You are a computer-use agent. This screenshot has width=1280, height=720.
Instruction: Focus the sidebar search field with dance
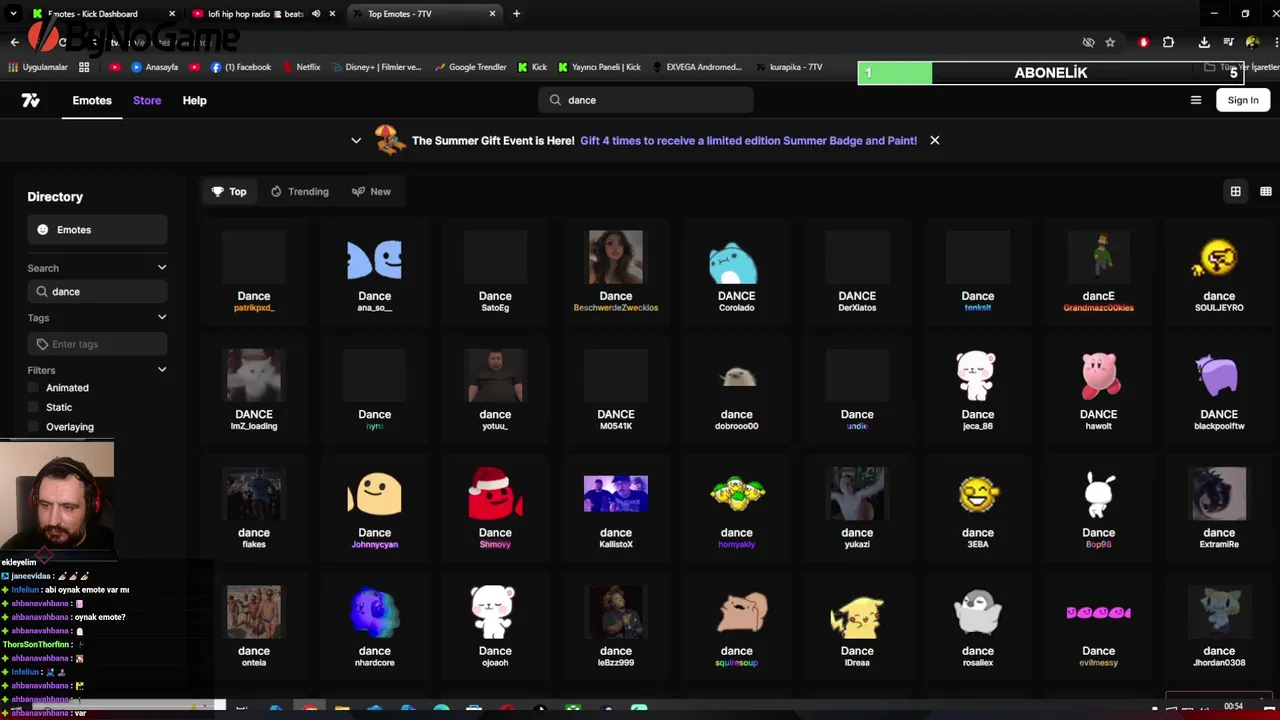click(x=97, y=292)
